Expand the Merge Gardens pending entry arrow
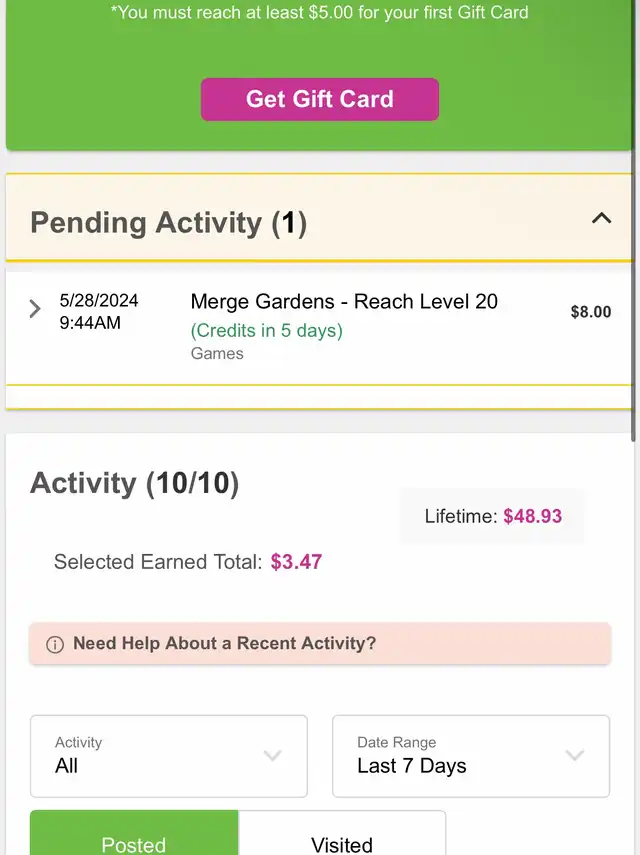The width and height of the screenshot is (640, 855). [35, 309]
